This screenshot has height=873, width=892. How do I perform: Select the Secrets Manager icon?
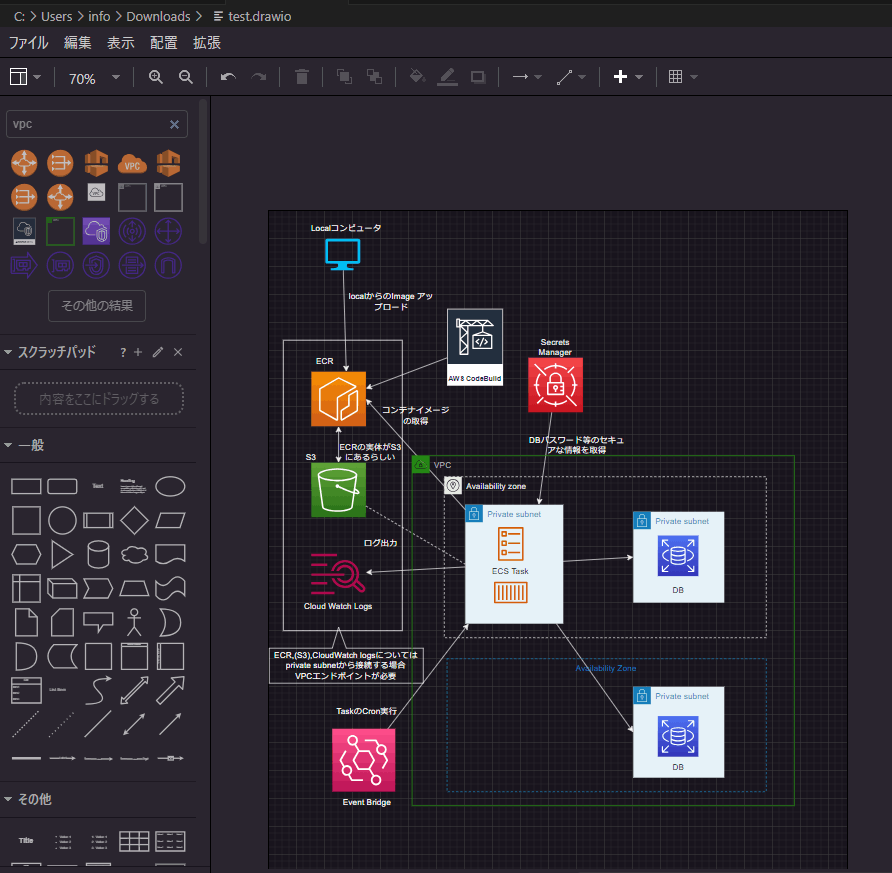click(555, 385)
